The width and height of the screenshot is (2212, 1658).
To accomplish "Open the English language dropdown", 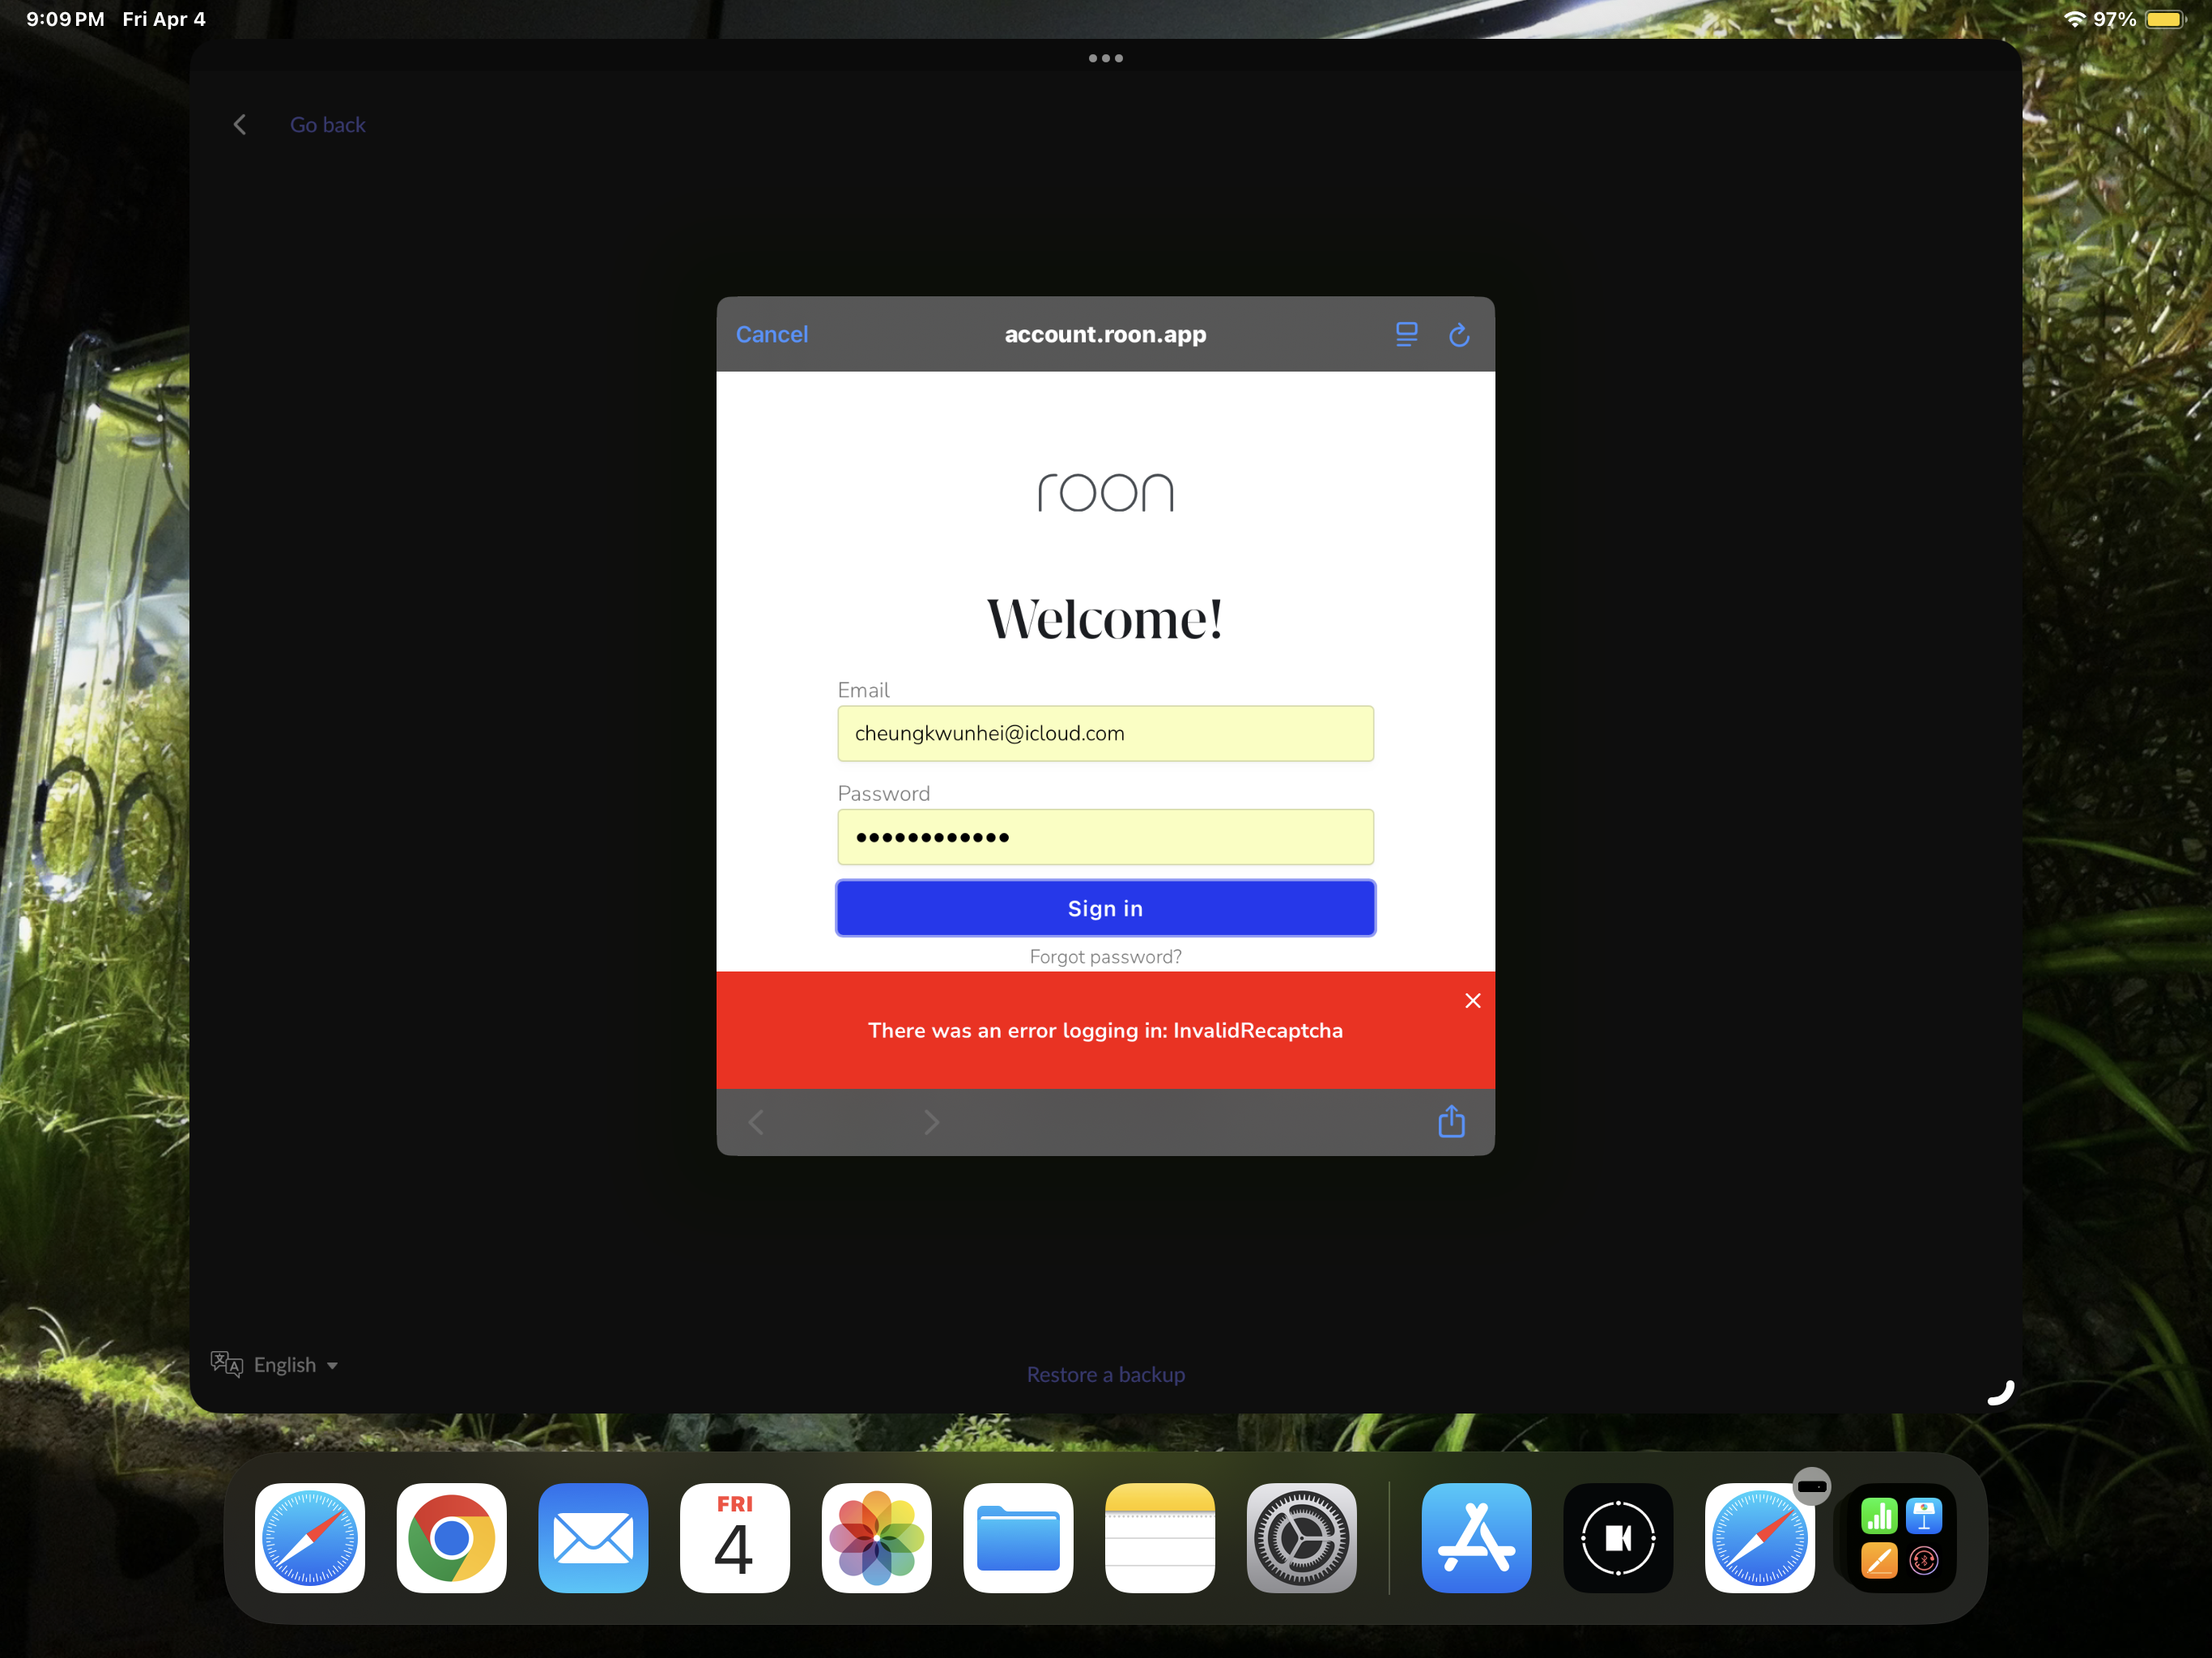I will (295, 1365).
